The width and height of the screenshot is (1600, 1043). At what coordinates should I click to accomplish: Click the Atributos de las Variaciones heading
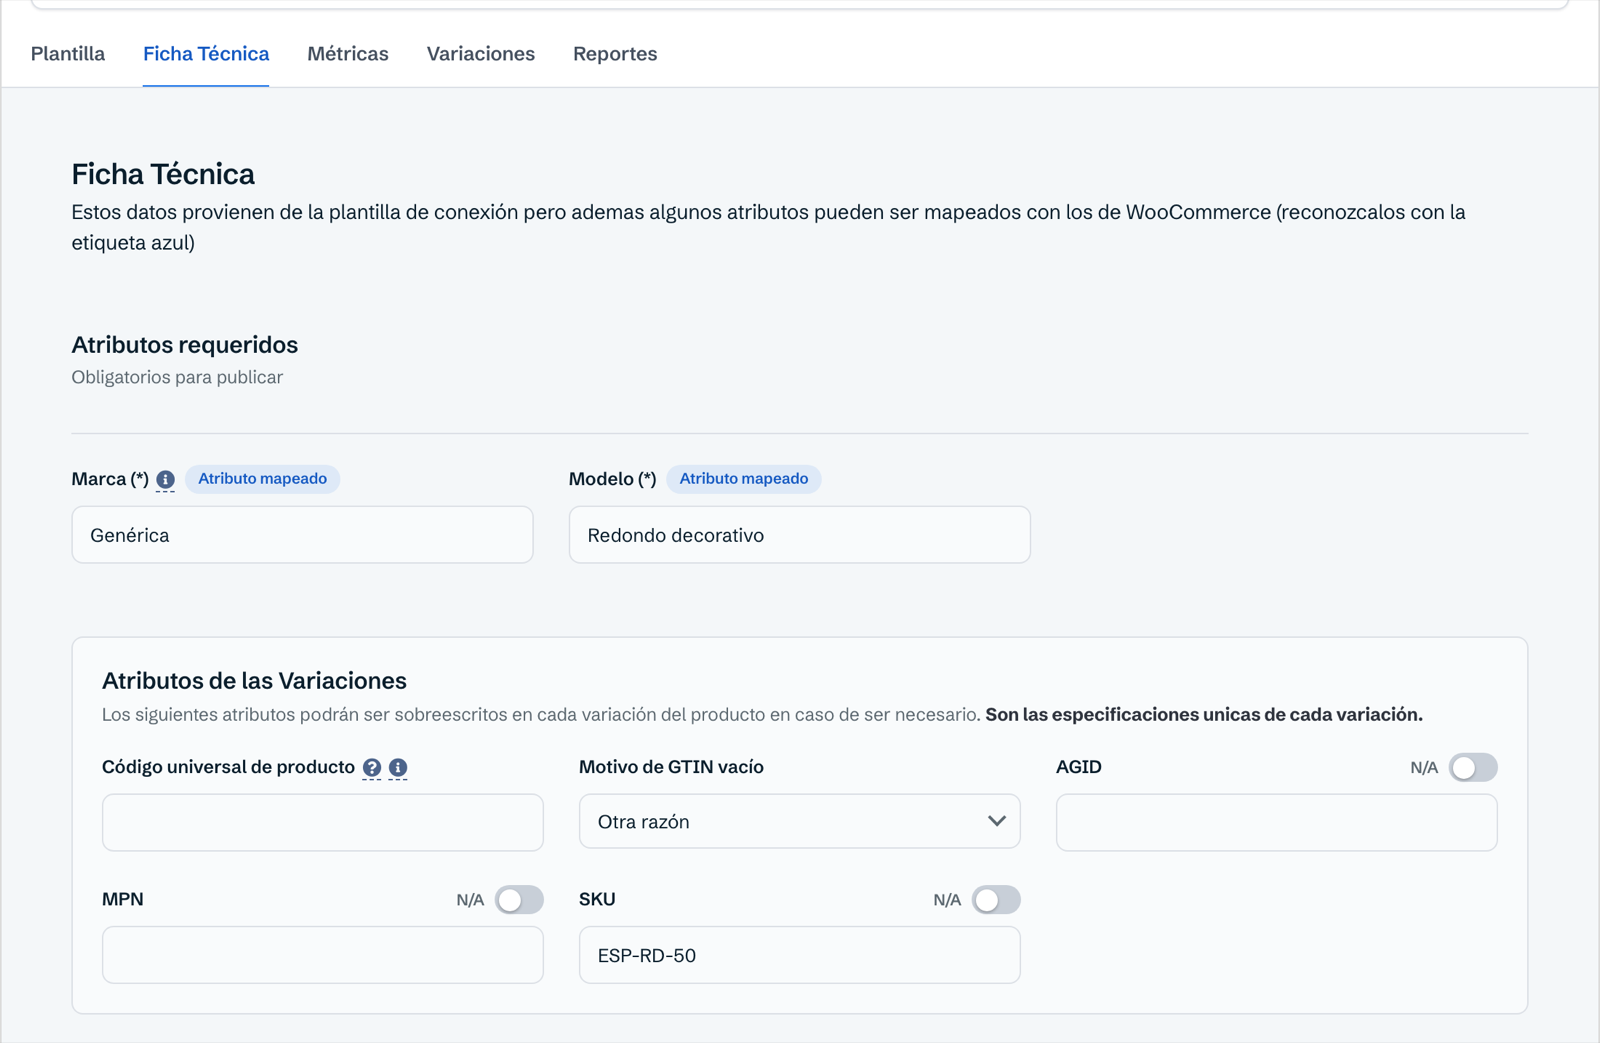(254, 681)
